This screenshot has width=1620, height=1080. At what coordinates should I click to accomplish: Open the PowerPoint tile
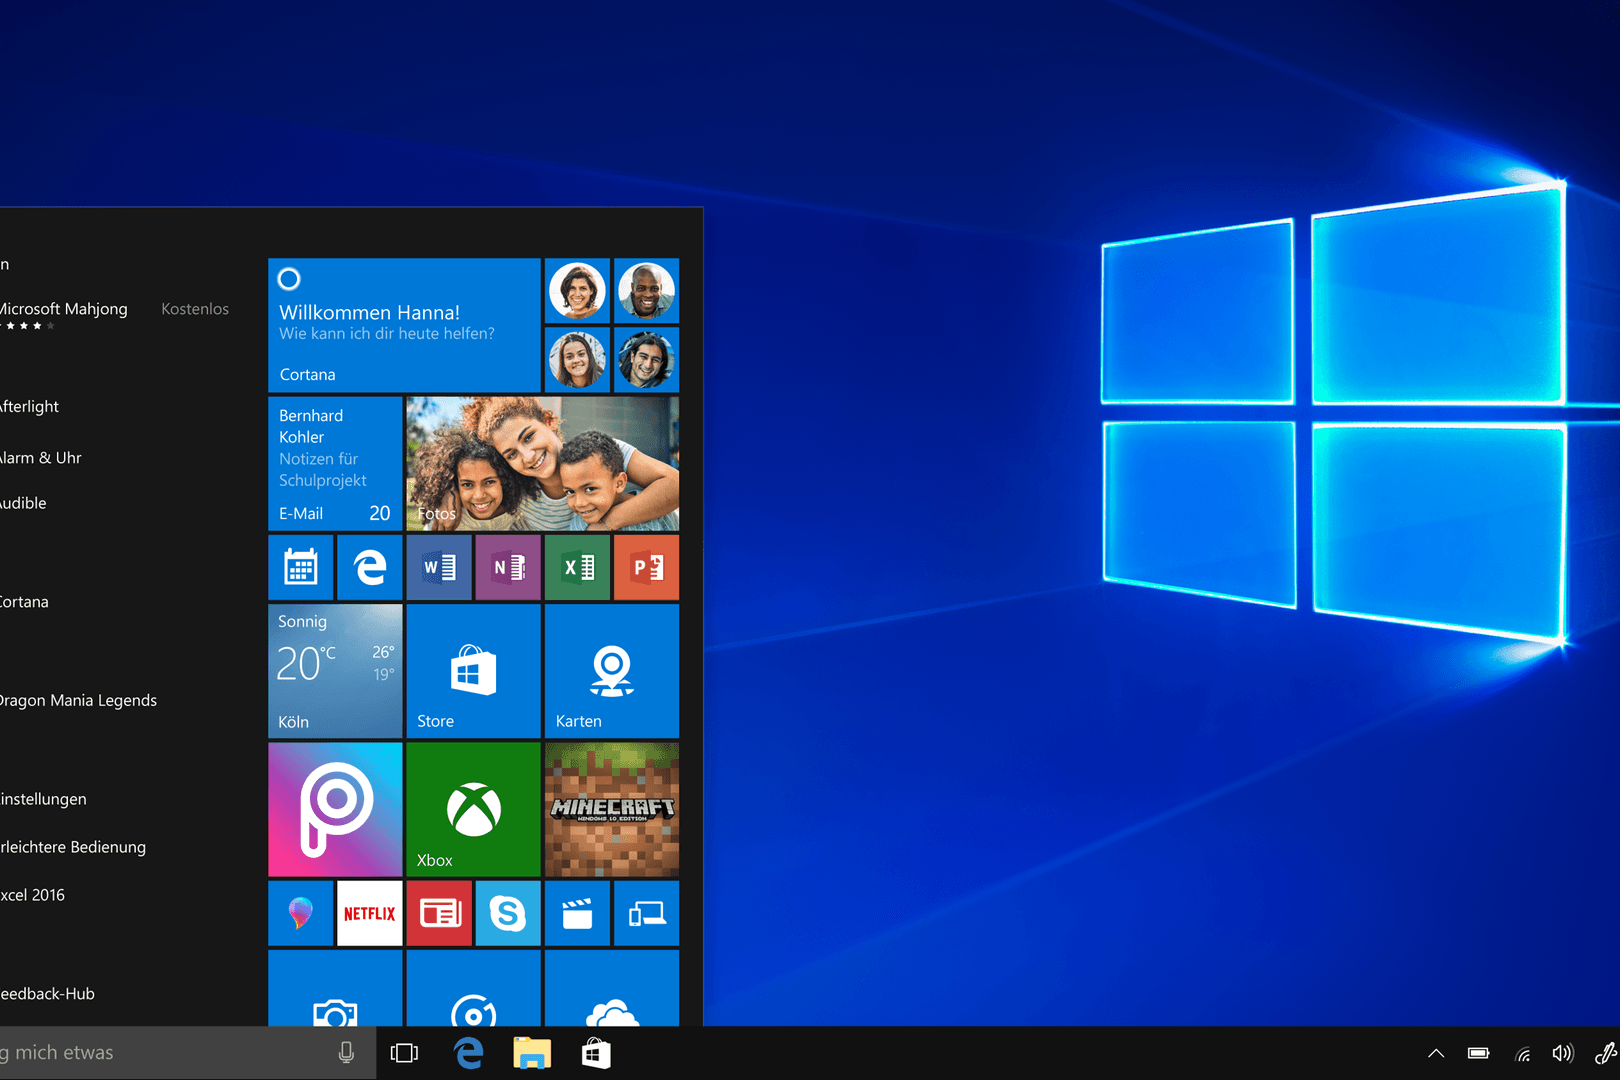point(646,567)
